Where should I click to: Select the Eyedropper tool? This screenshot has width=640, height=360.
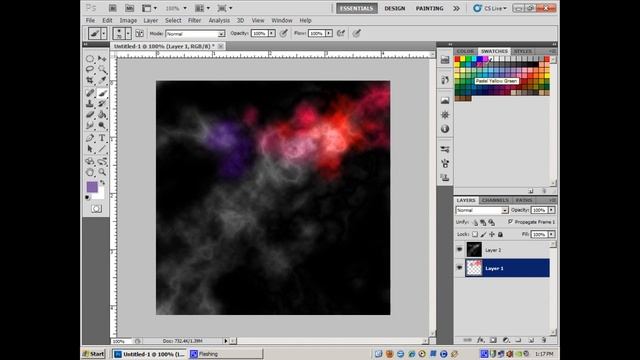[x=102, y=80]
